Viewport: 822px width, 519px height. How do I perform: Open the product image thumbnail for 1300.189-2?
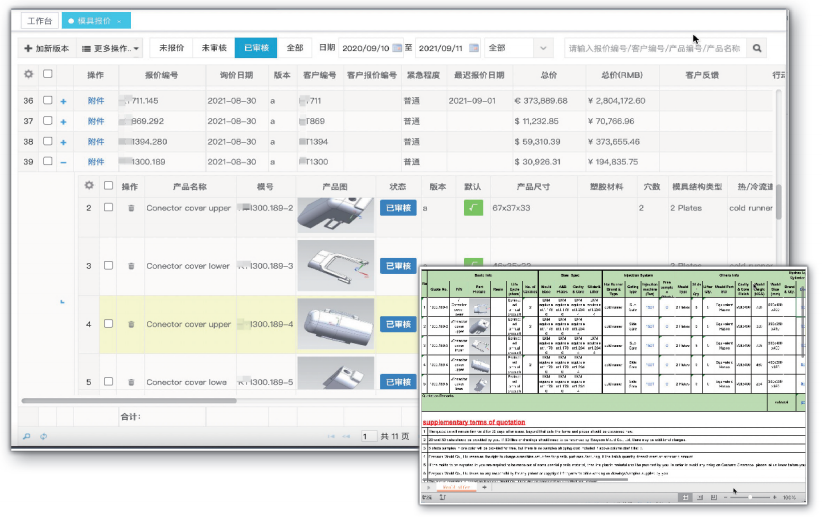pyautogui.click(x=336, y=215)
